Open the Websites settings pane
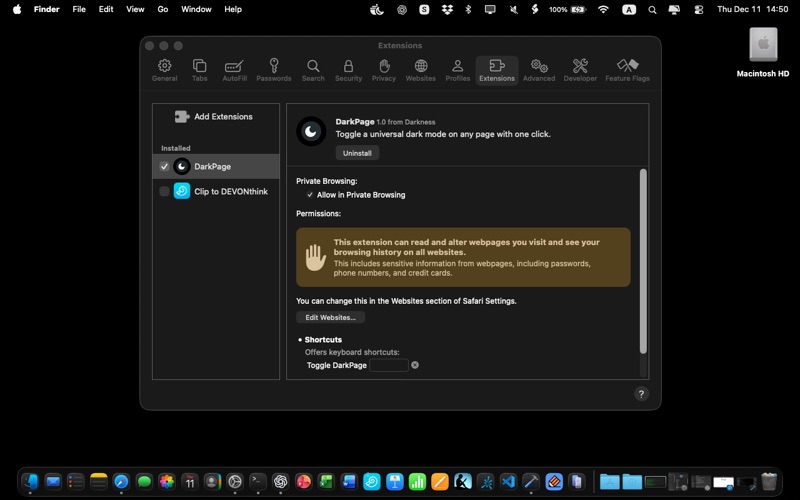Viewport: 800px width, 500px height. point(420,70)
